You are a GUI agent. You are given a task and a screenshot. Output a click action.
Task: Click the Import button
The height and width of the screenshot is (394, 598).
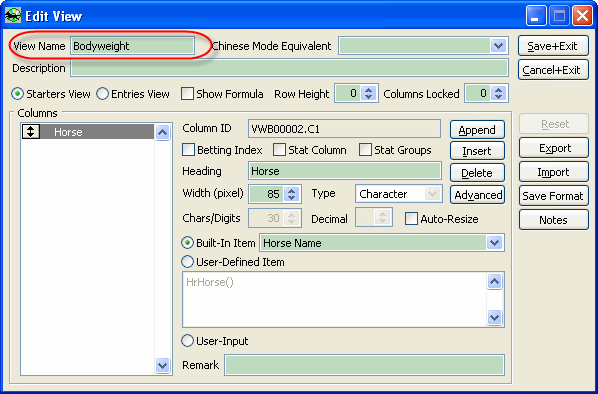coord(554,172)
